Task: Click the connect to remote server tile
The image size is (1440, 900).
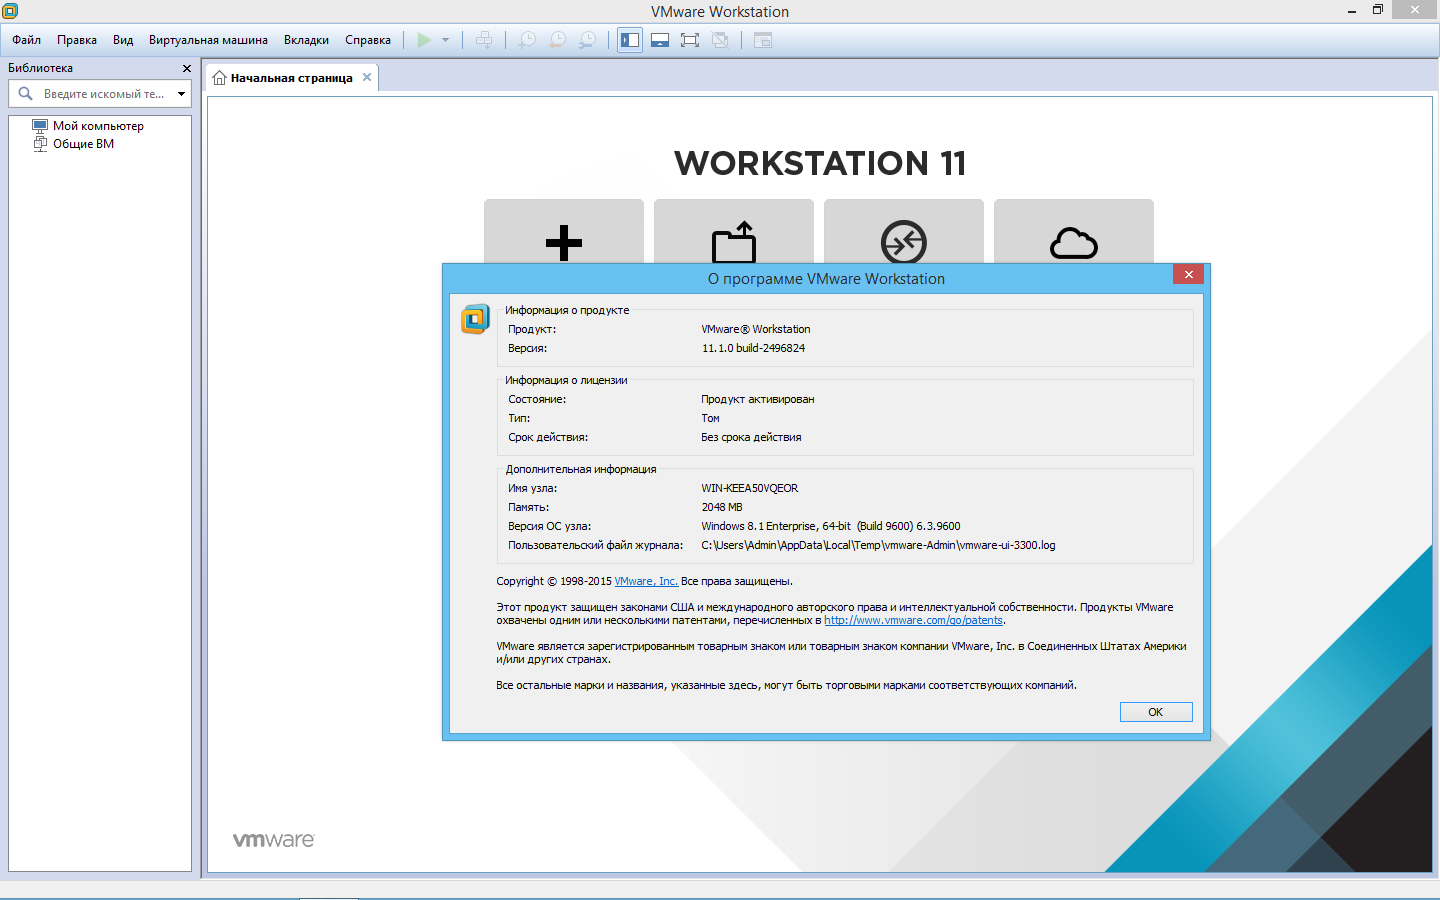Action: pos(904,231)
